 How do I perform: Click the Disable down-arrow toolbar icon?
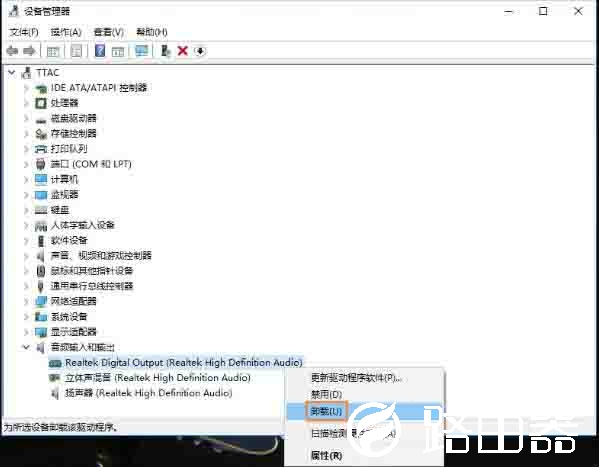coord(200,51)
